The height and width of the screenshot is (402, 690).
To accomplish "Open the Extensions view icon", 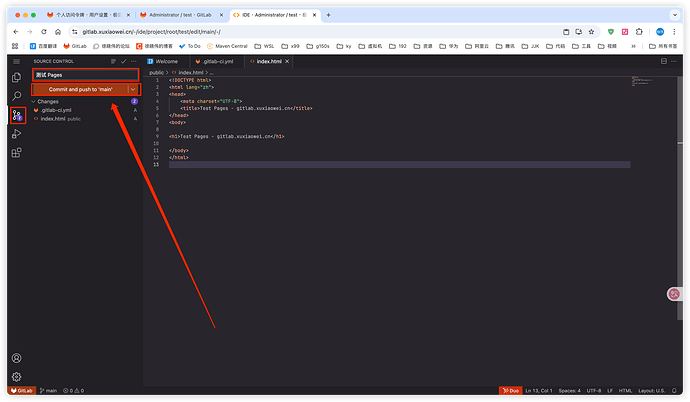I will [16, 153].
